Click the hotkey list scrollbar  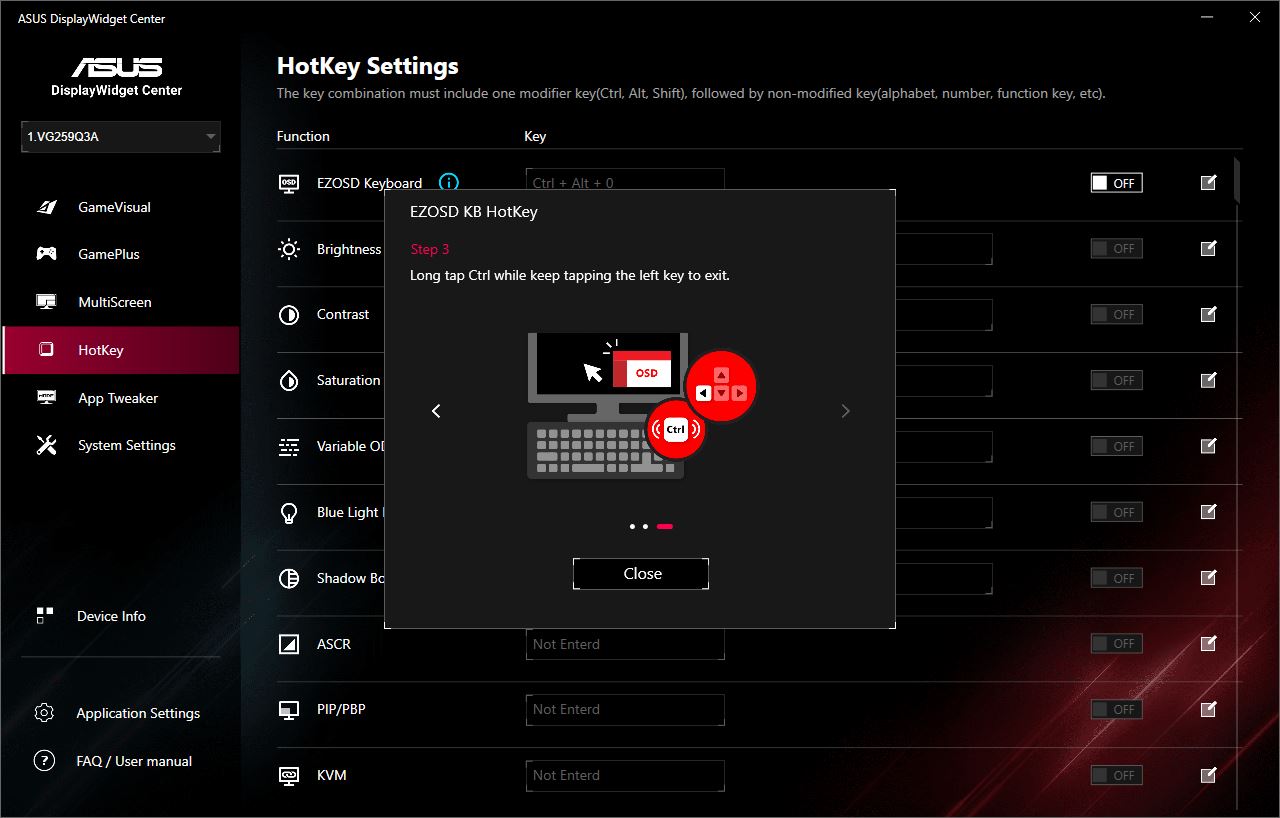pyautogui.click(x=1237, y=180)
